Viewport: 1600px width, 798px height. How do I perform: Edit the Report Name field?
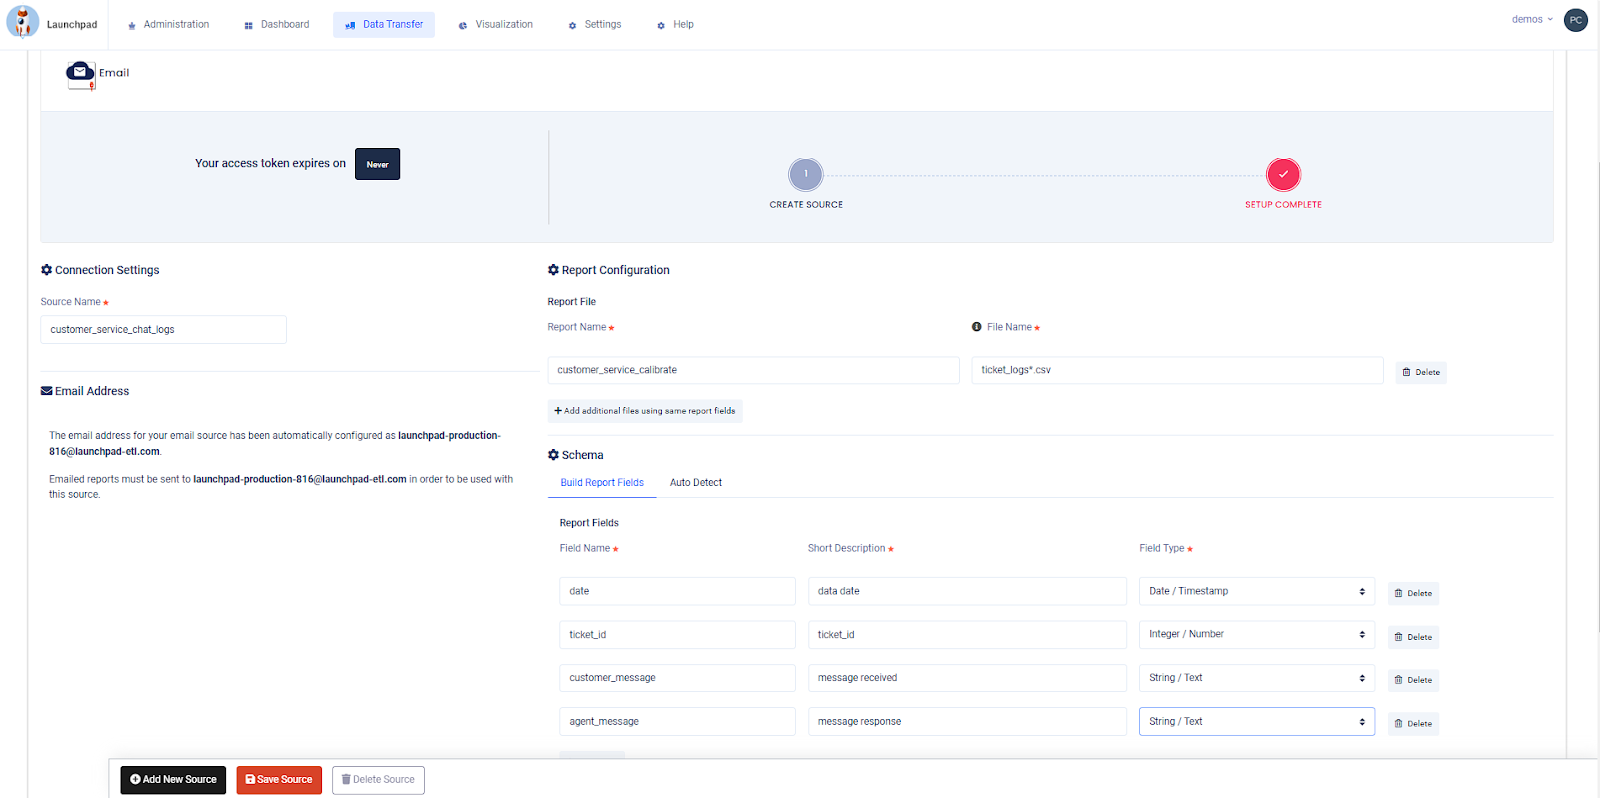coord(753,370)
